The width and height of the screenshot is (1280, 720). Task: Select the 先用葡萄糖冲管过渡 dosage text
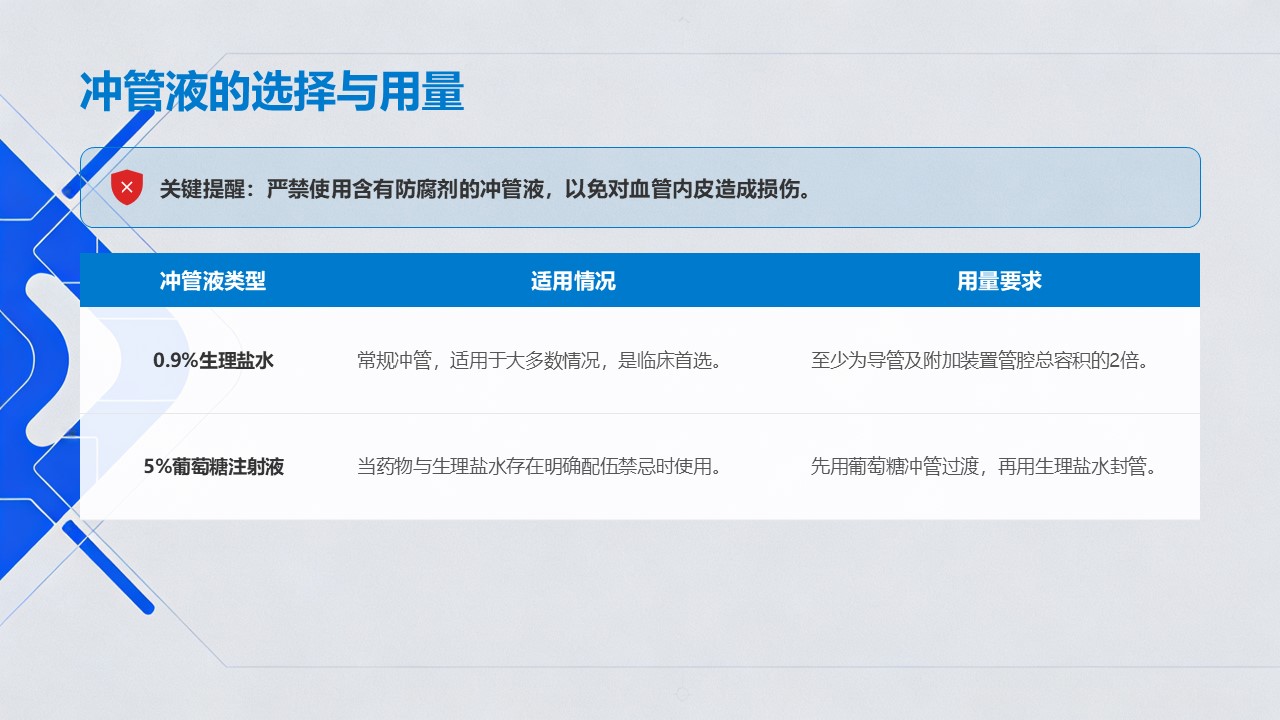coord(983,466)
